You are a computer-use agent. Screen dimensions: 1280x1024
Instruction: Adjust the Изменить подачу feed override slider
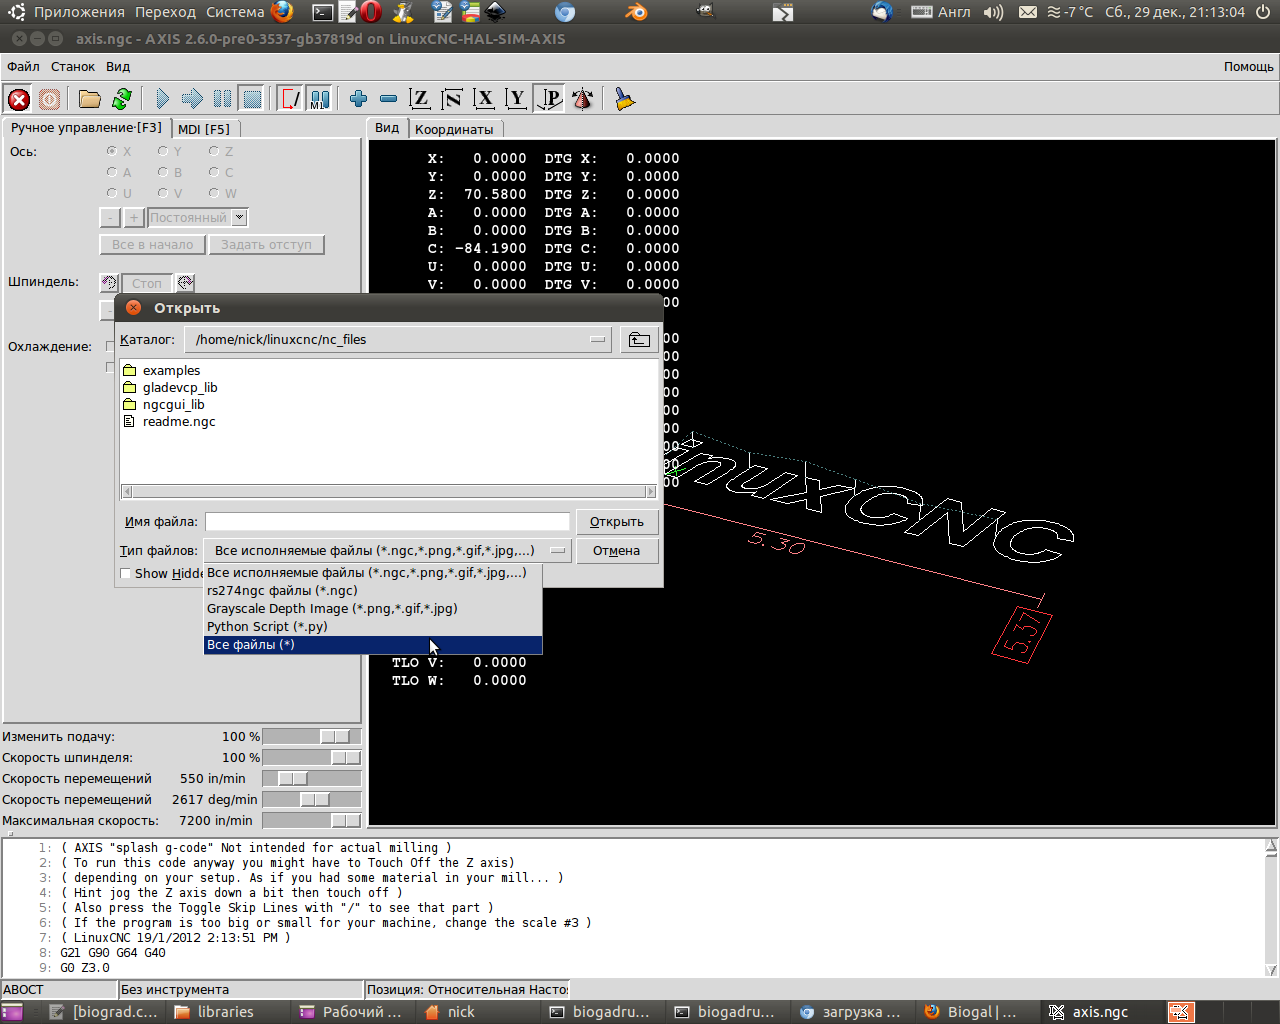[334, 737]
